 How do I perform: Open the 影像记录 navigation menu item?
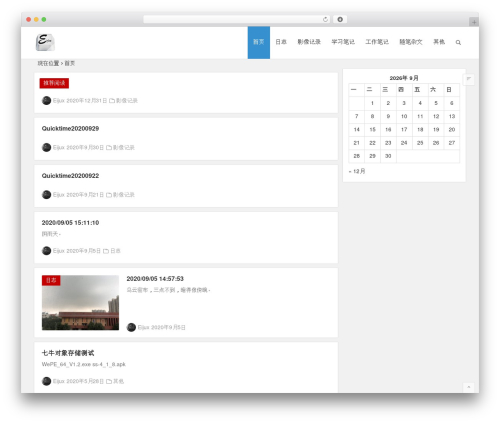pyautogui.click(x=309, y=42)
